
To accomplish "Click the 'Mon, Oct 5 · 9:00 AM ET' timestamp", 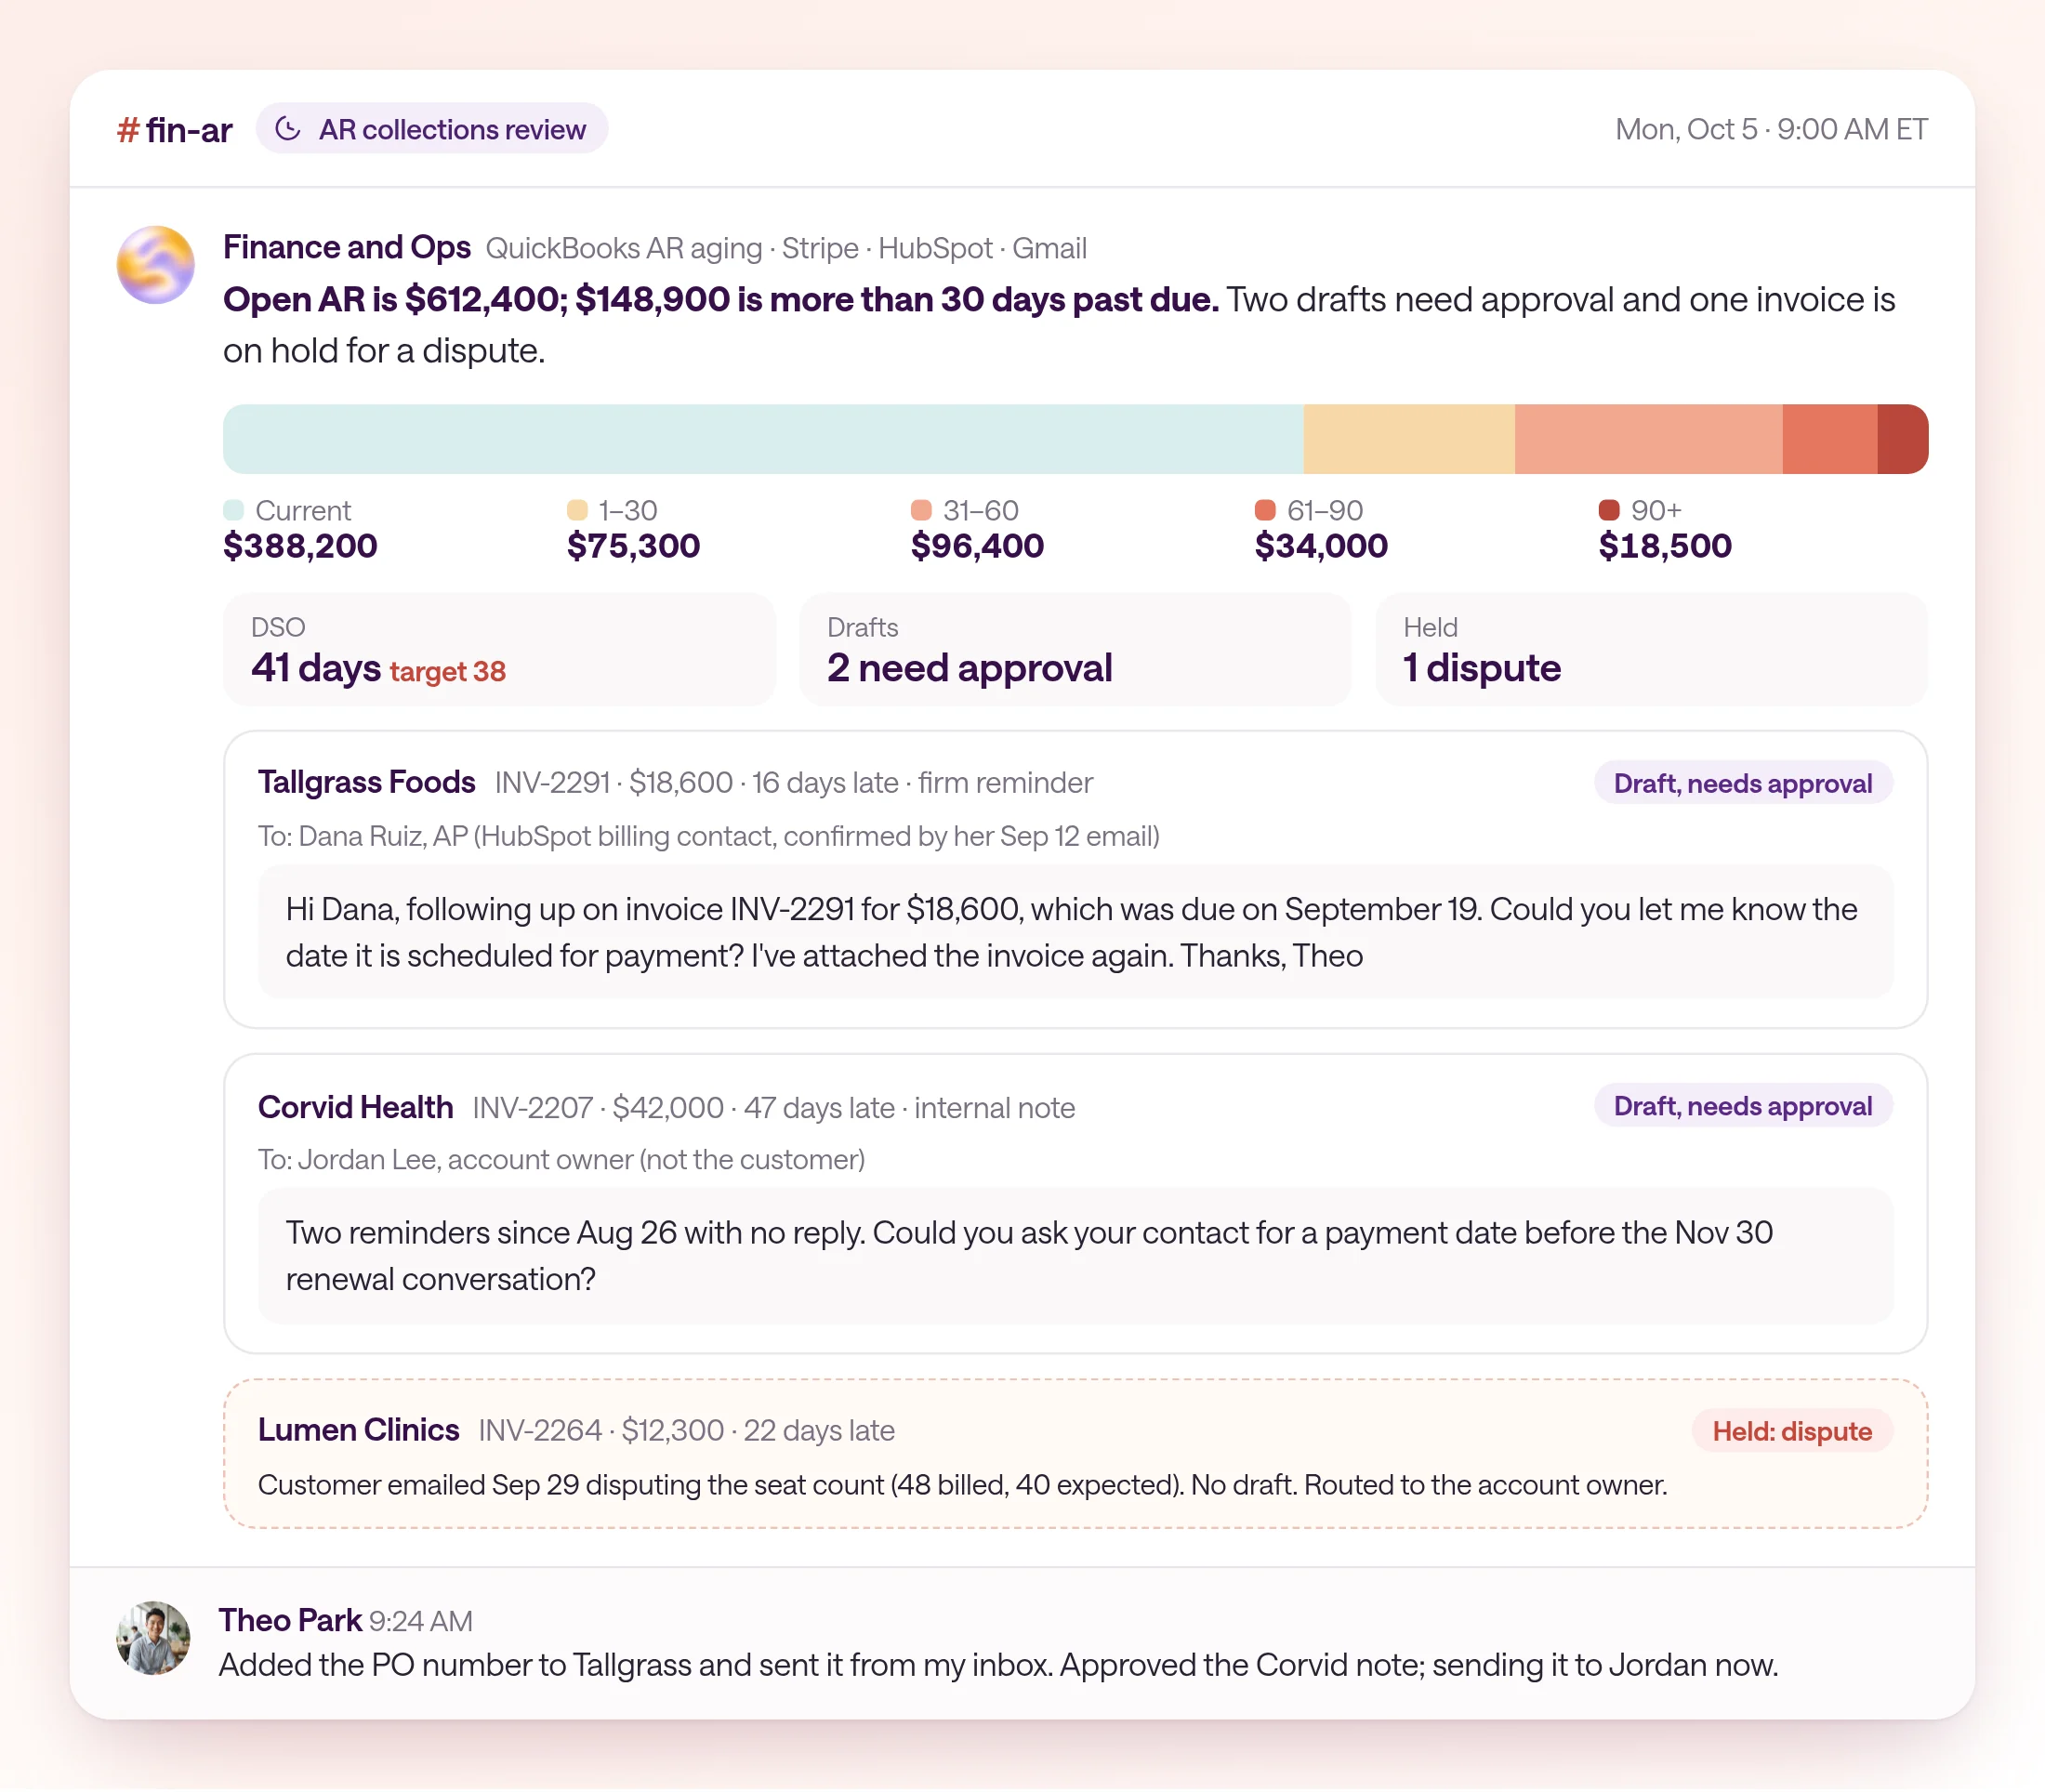I will point(1771,129).
